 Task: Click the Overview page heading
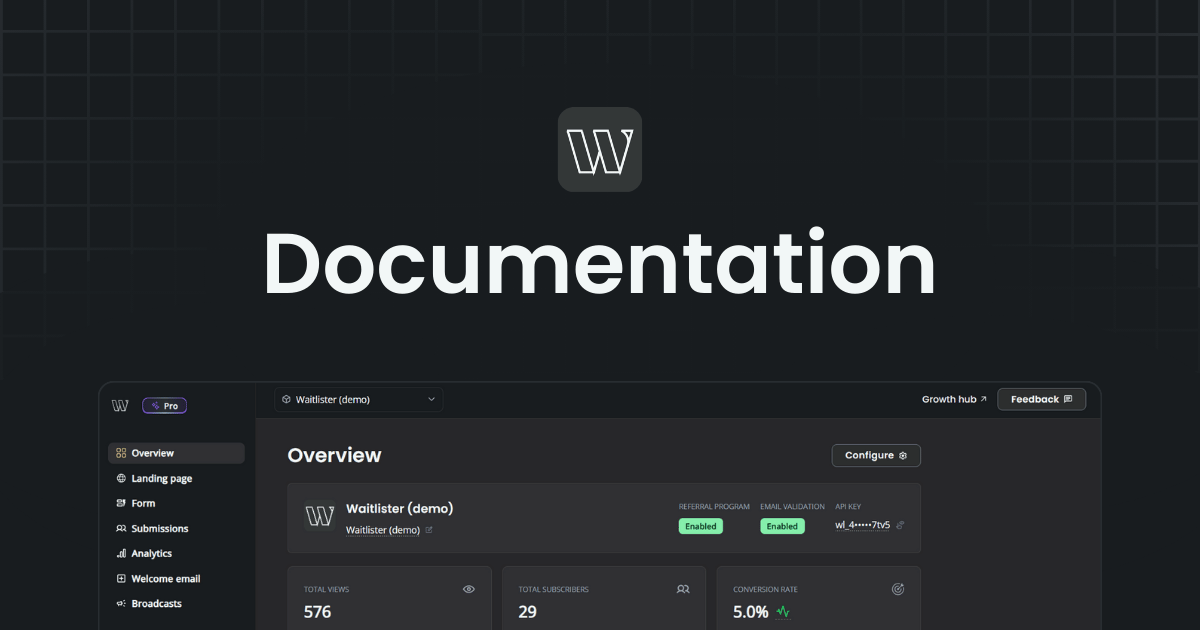pos(334,455)
